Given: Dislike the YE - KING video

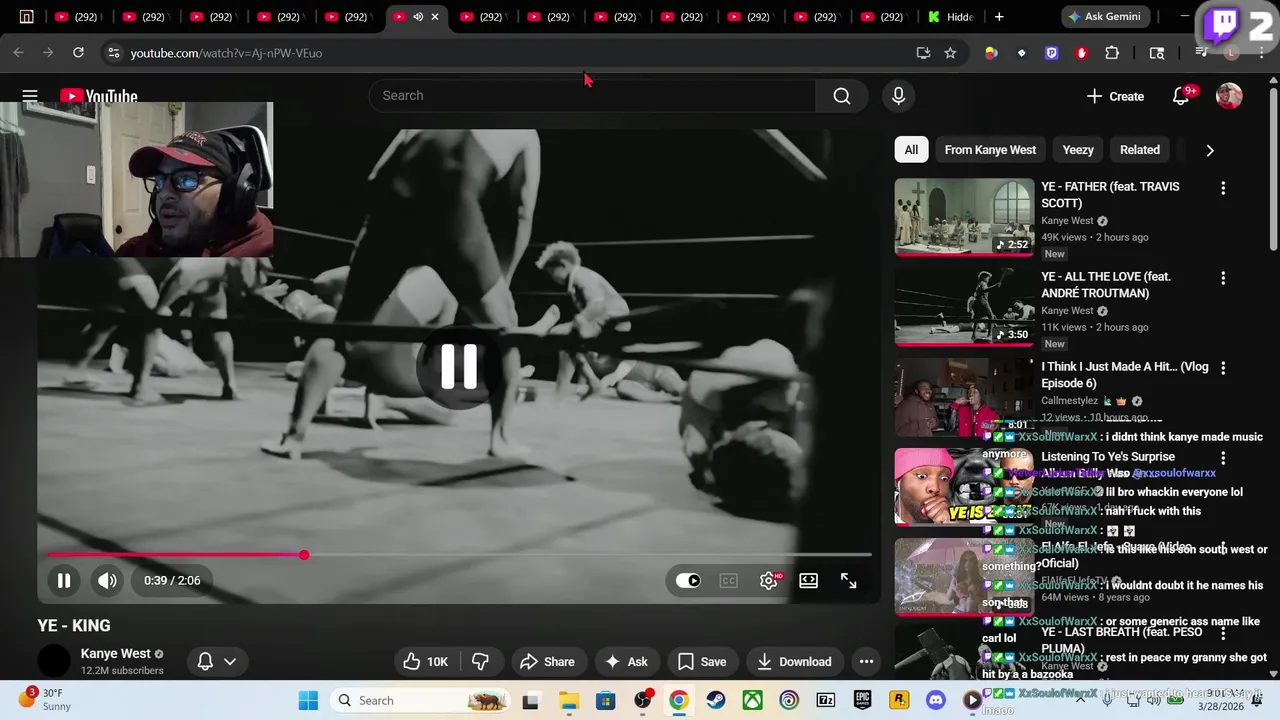Looking at the screenshot, I should [x=481, y=661].
